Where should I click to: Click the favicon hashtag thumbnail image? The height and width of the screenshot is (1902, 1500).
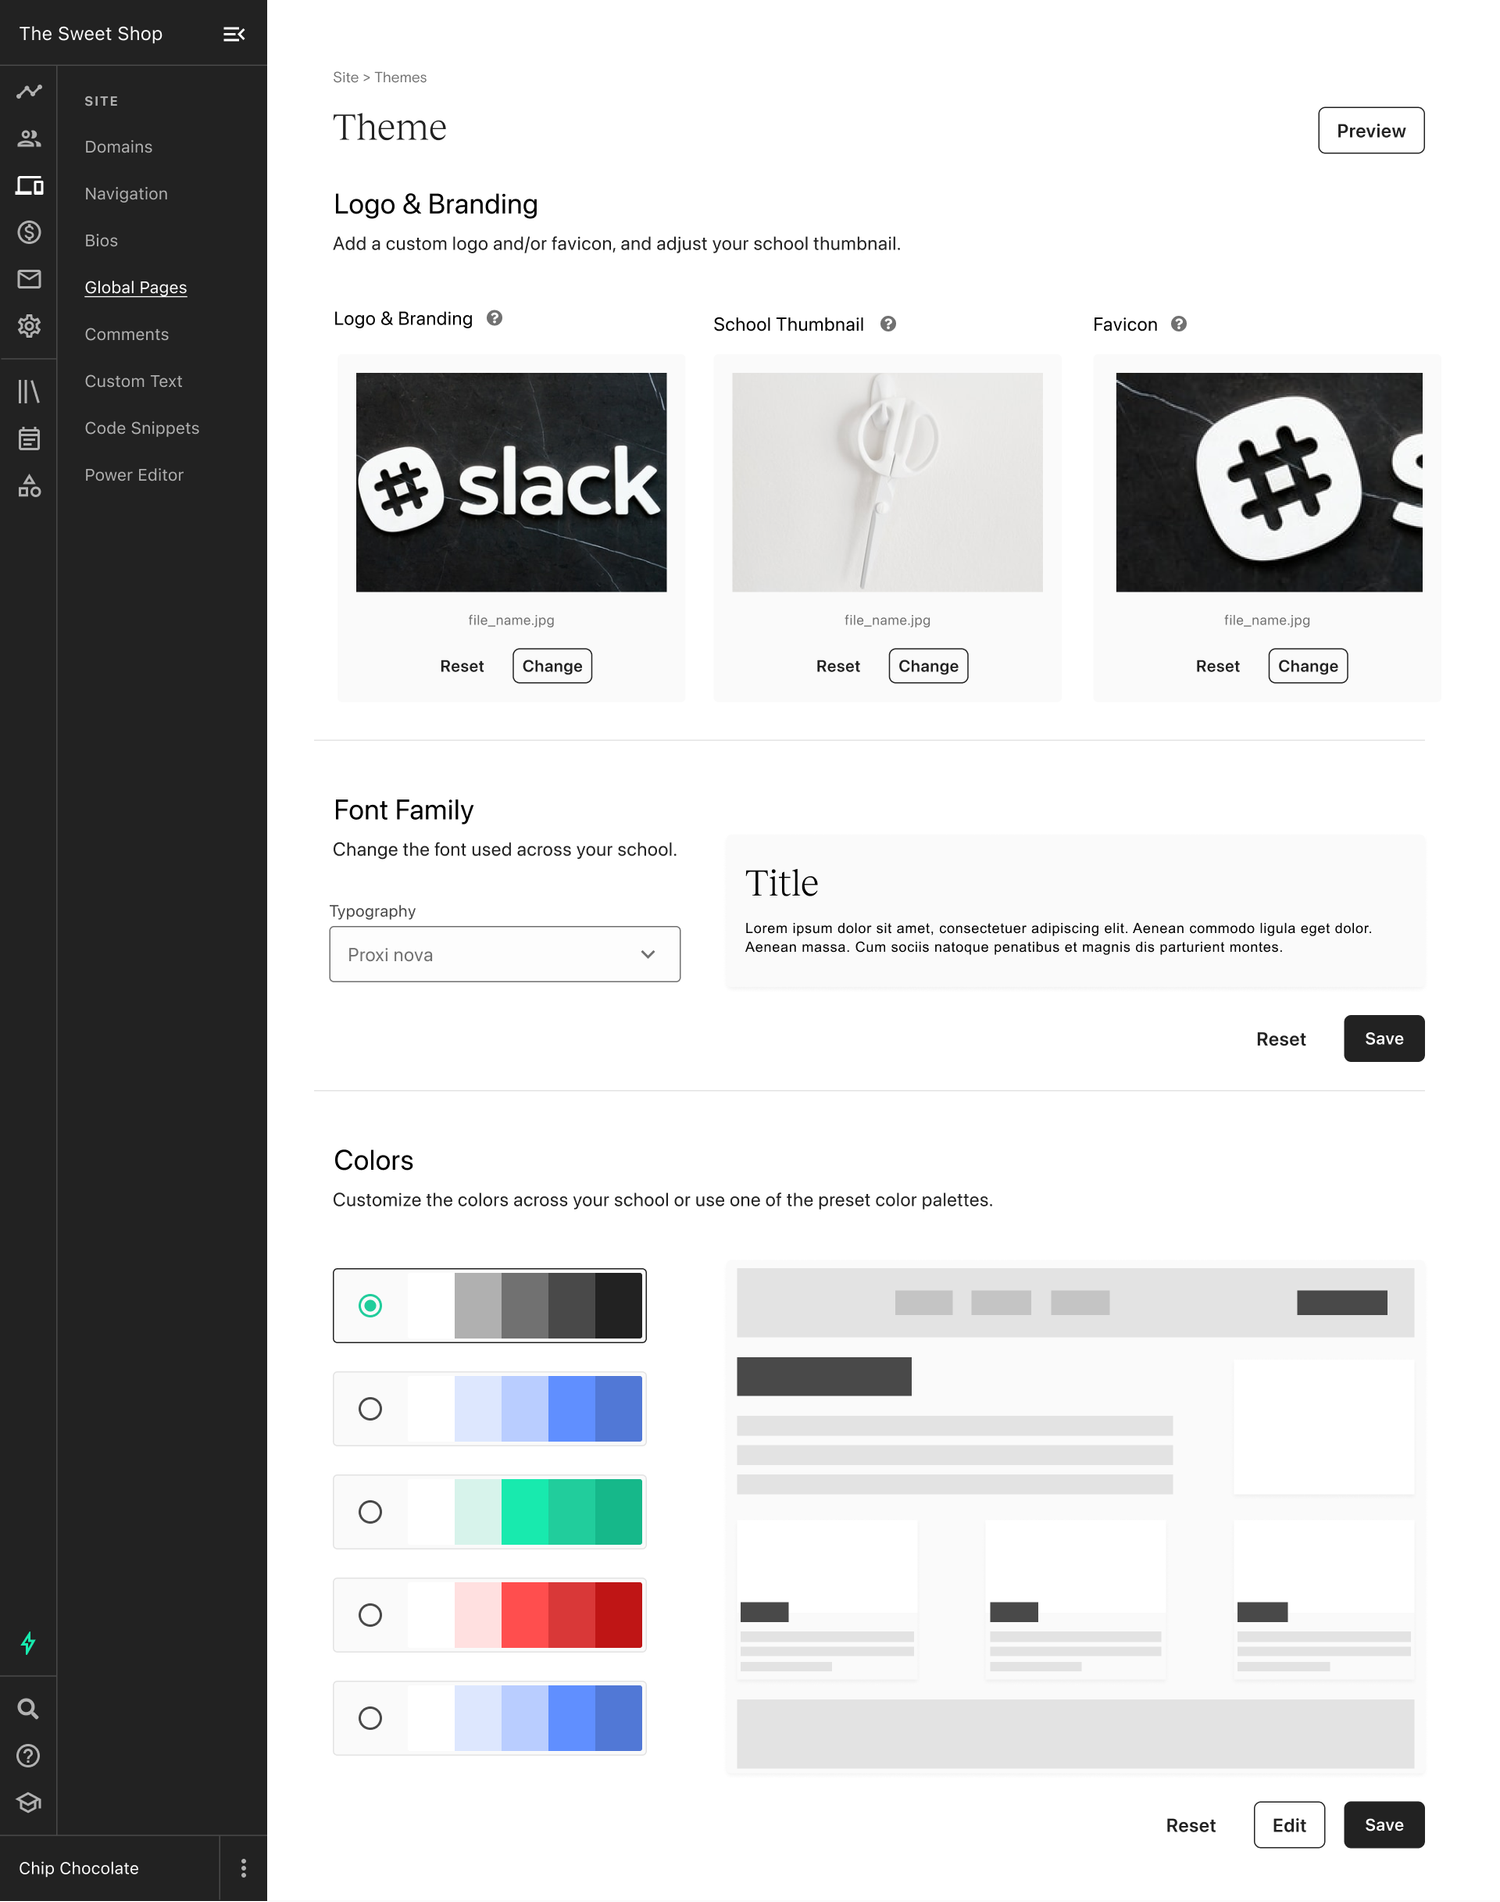click(x=1269, y=482)
